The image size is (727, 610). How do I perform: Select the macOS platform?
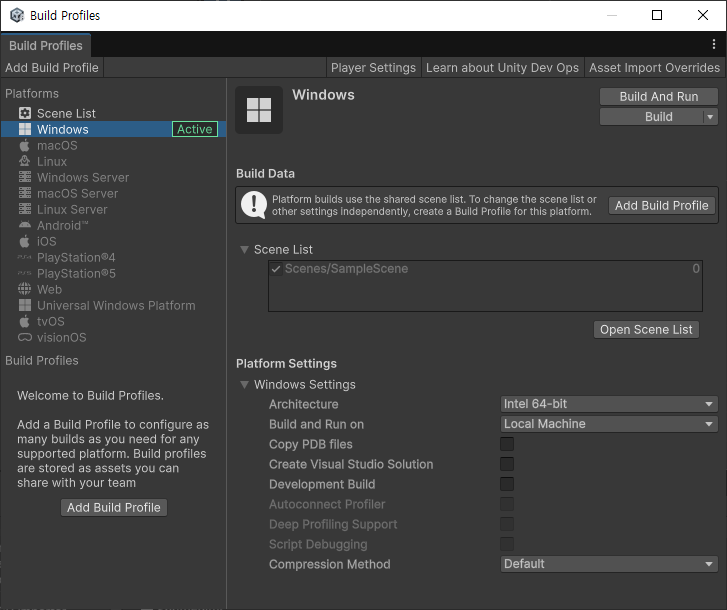[113, 146]
